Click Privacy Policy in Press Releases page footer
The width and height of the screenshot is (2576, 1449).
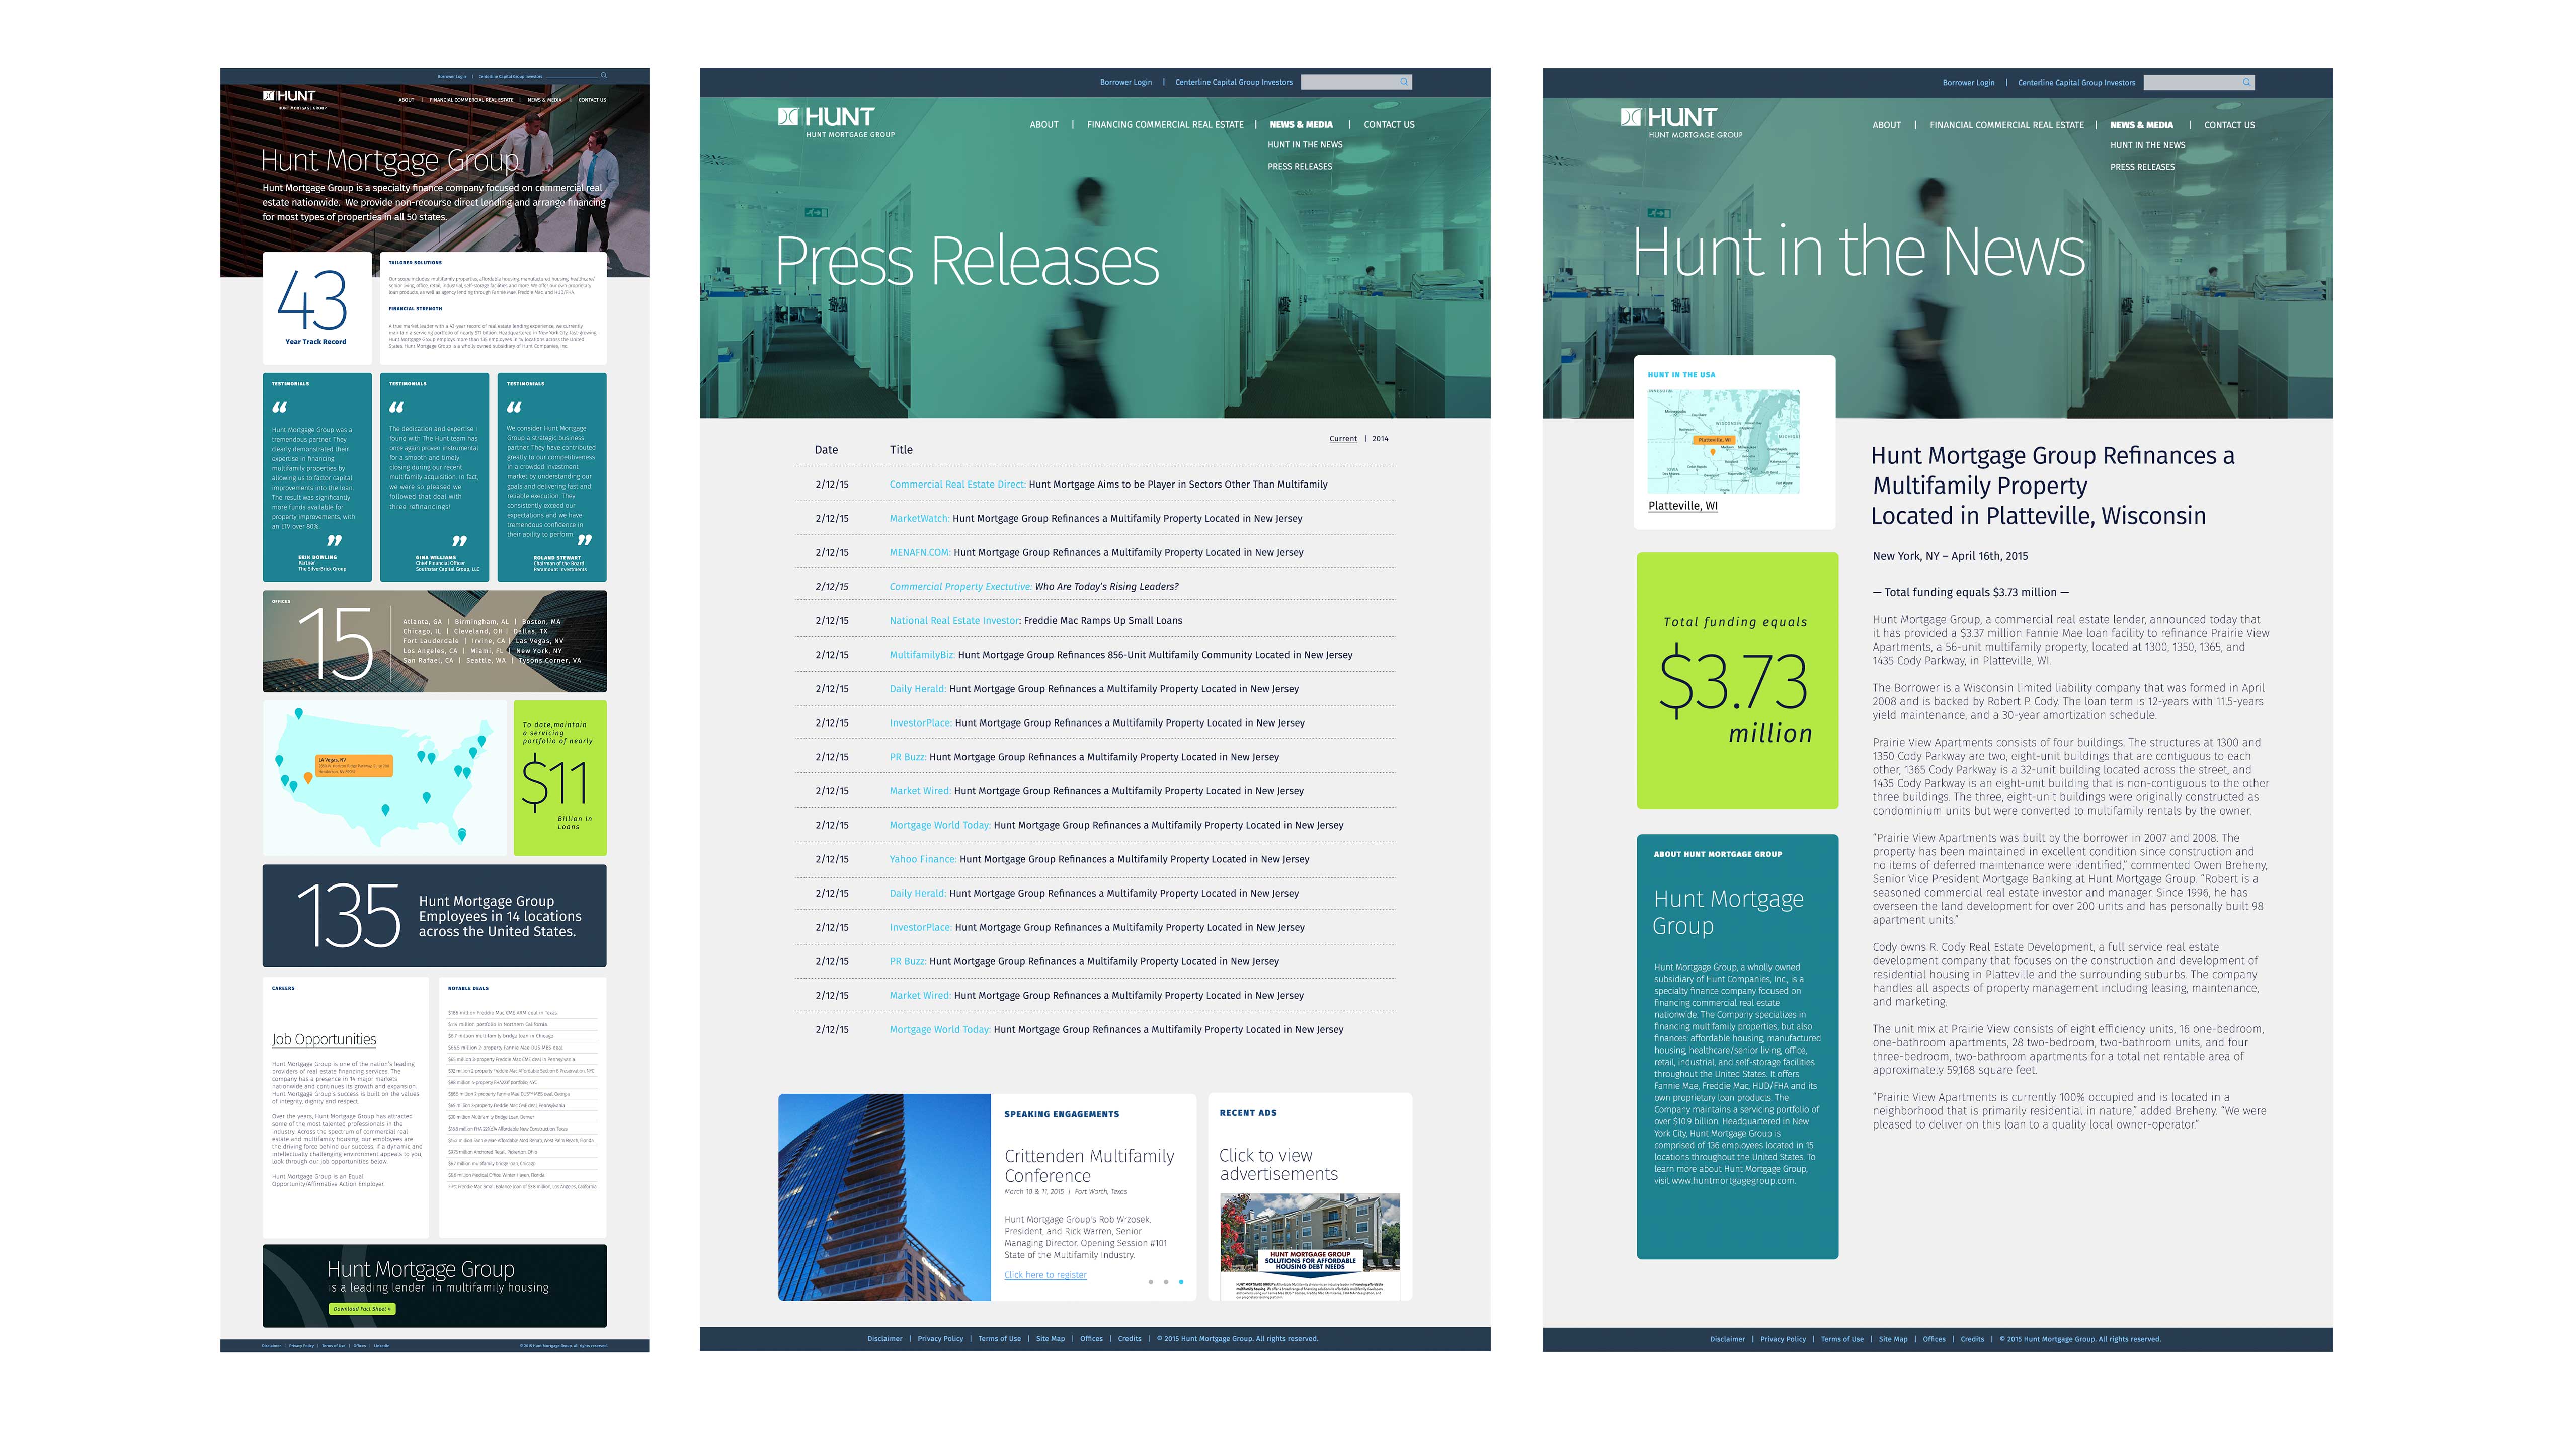tap(940, 1339)
